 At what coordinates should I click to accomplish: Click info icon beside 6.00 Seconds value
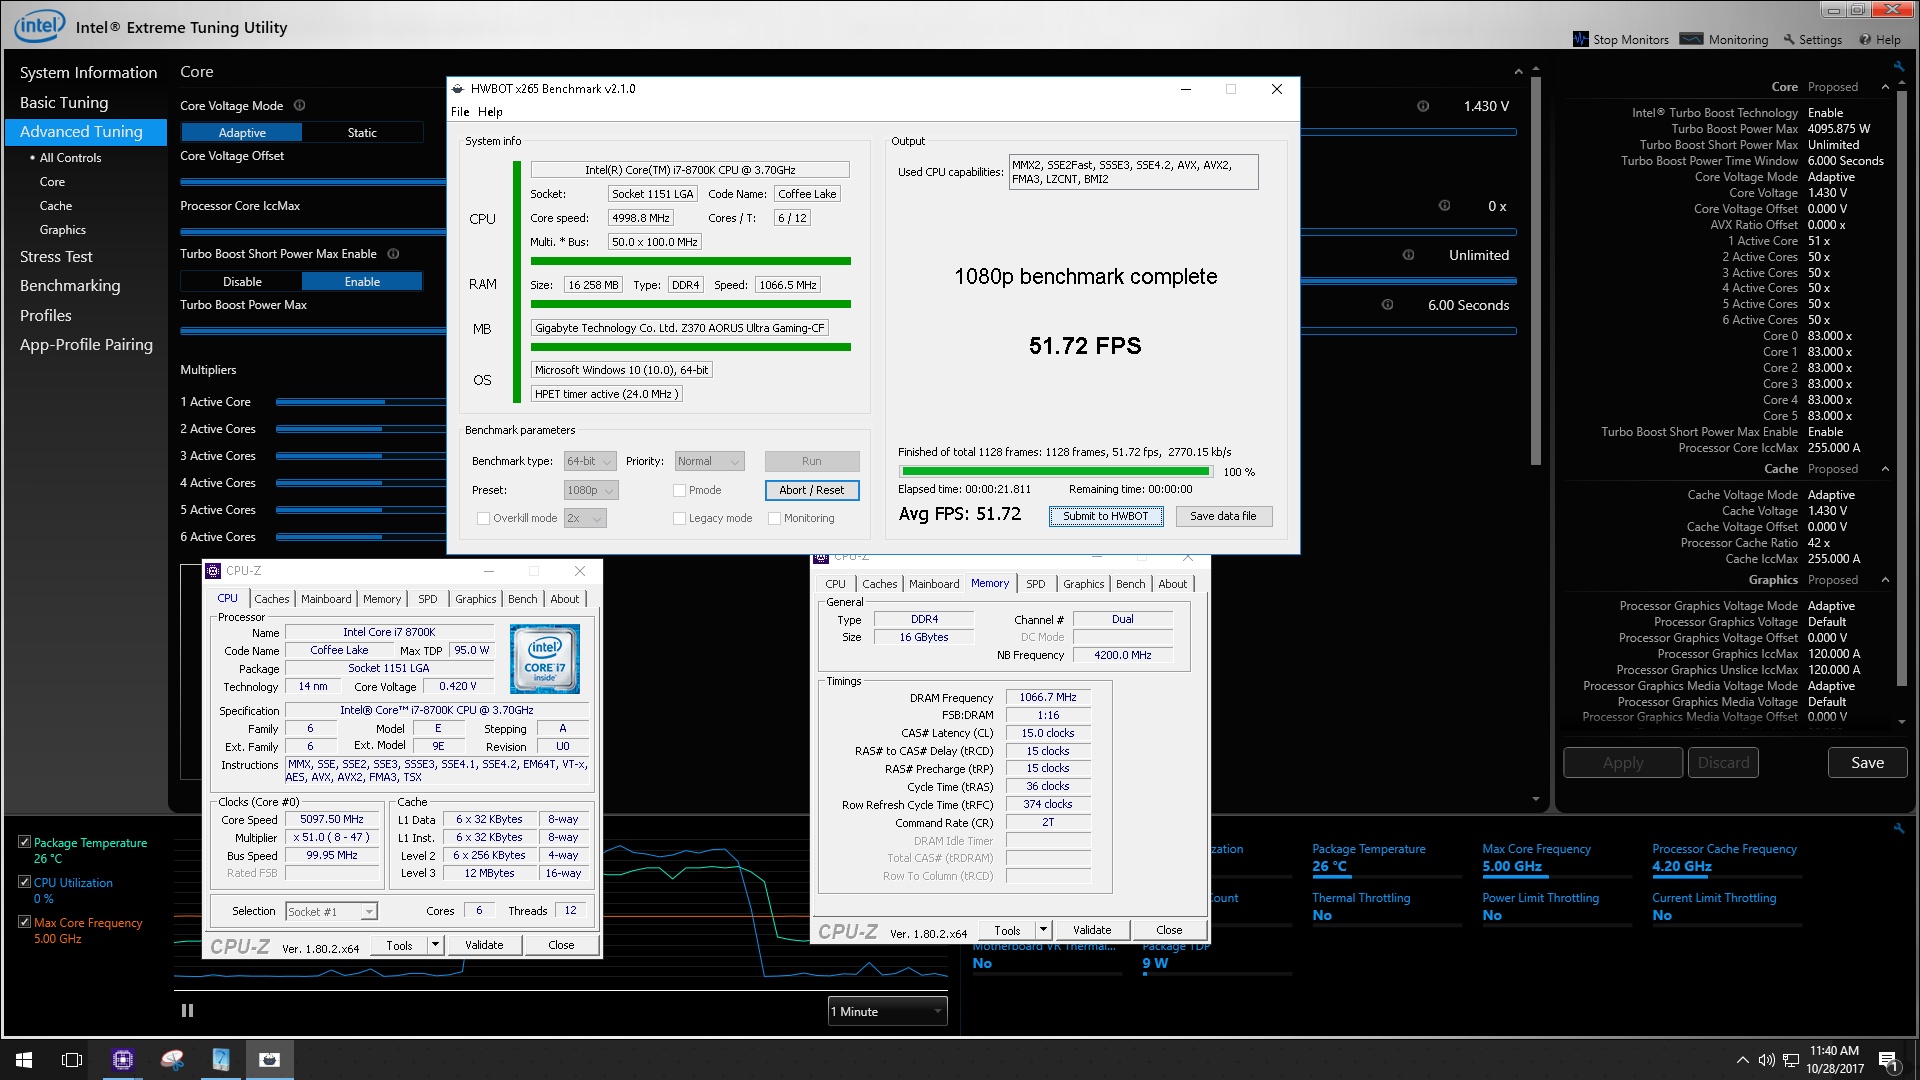1387,305
